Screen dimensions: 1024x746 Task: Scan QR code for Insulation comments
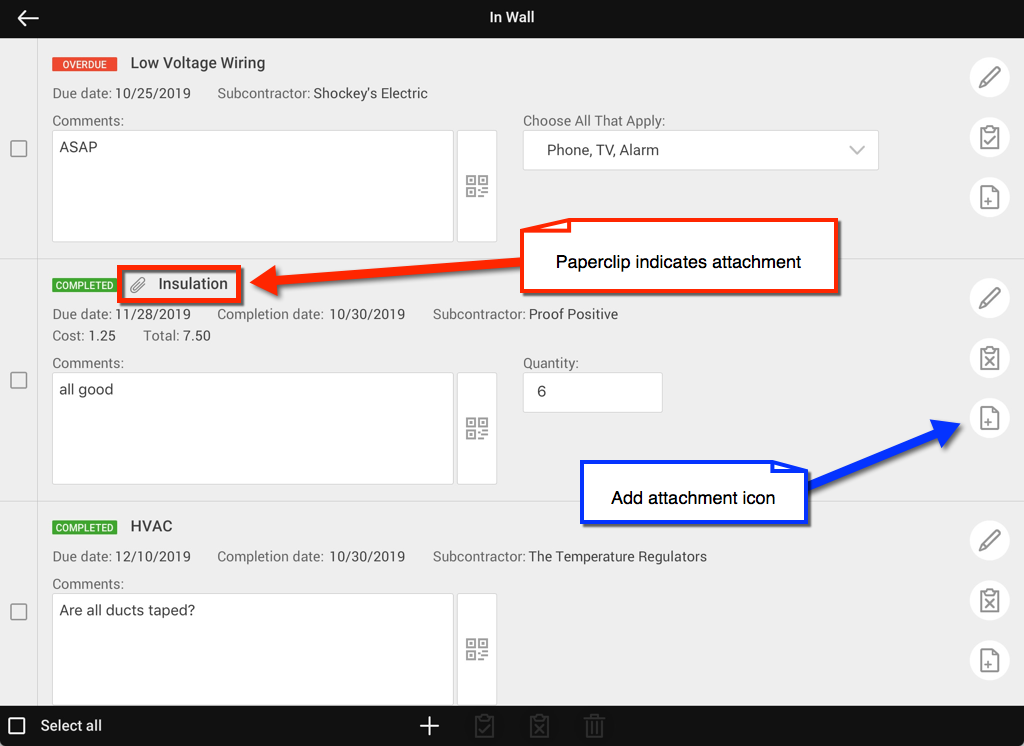(x=477, y=428)
